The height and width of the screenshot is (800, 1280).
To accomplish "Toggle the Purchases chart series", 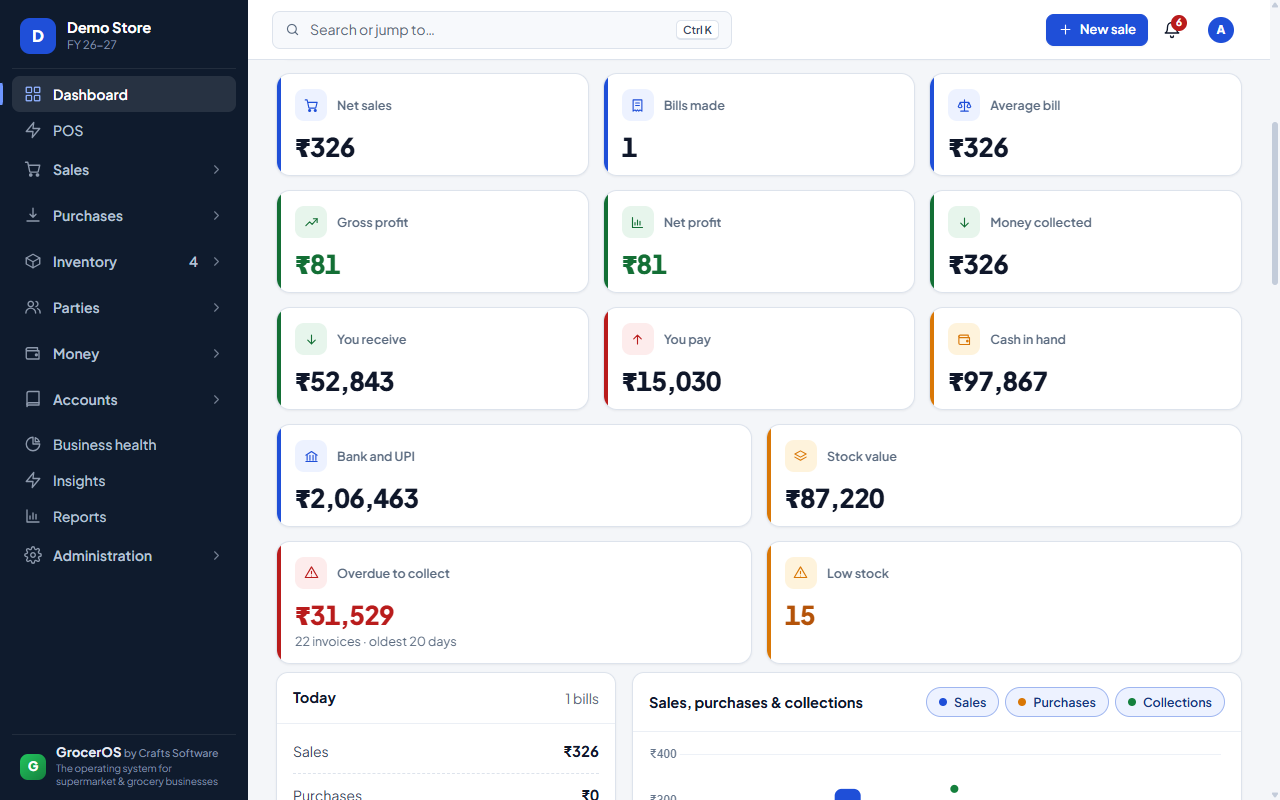I will click(x=1057, y=702).
